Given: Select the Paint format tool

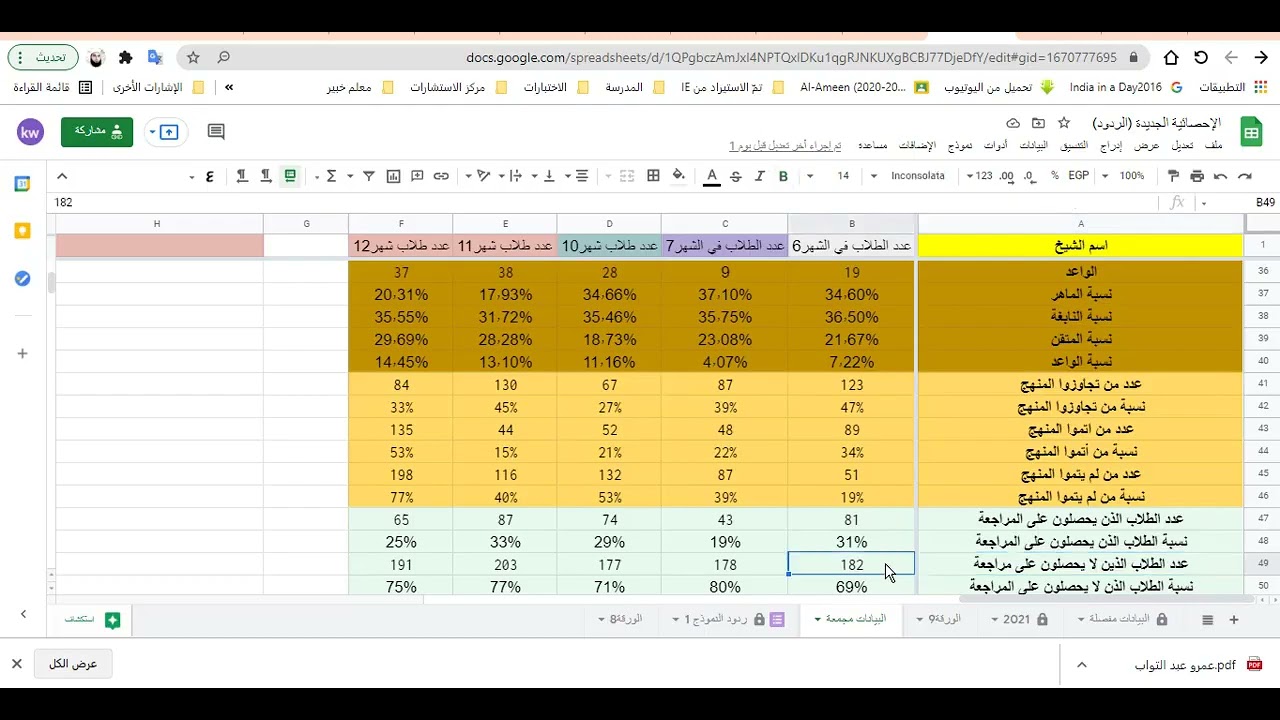Looking at the screenshot, I should pyautogui.click(x=1174, y=176).
